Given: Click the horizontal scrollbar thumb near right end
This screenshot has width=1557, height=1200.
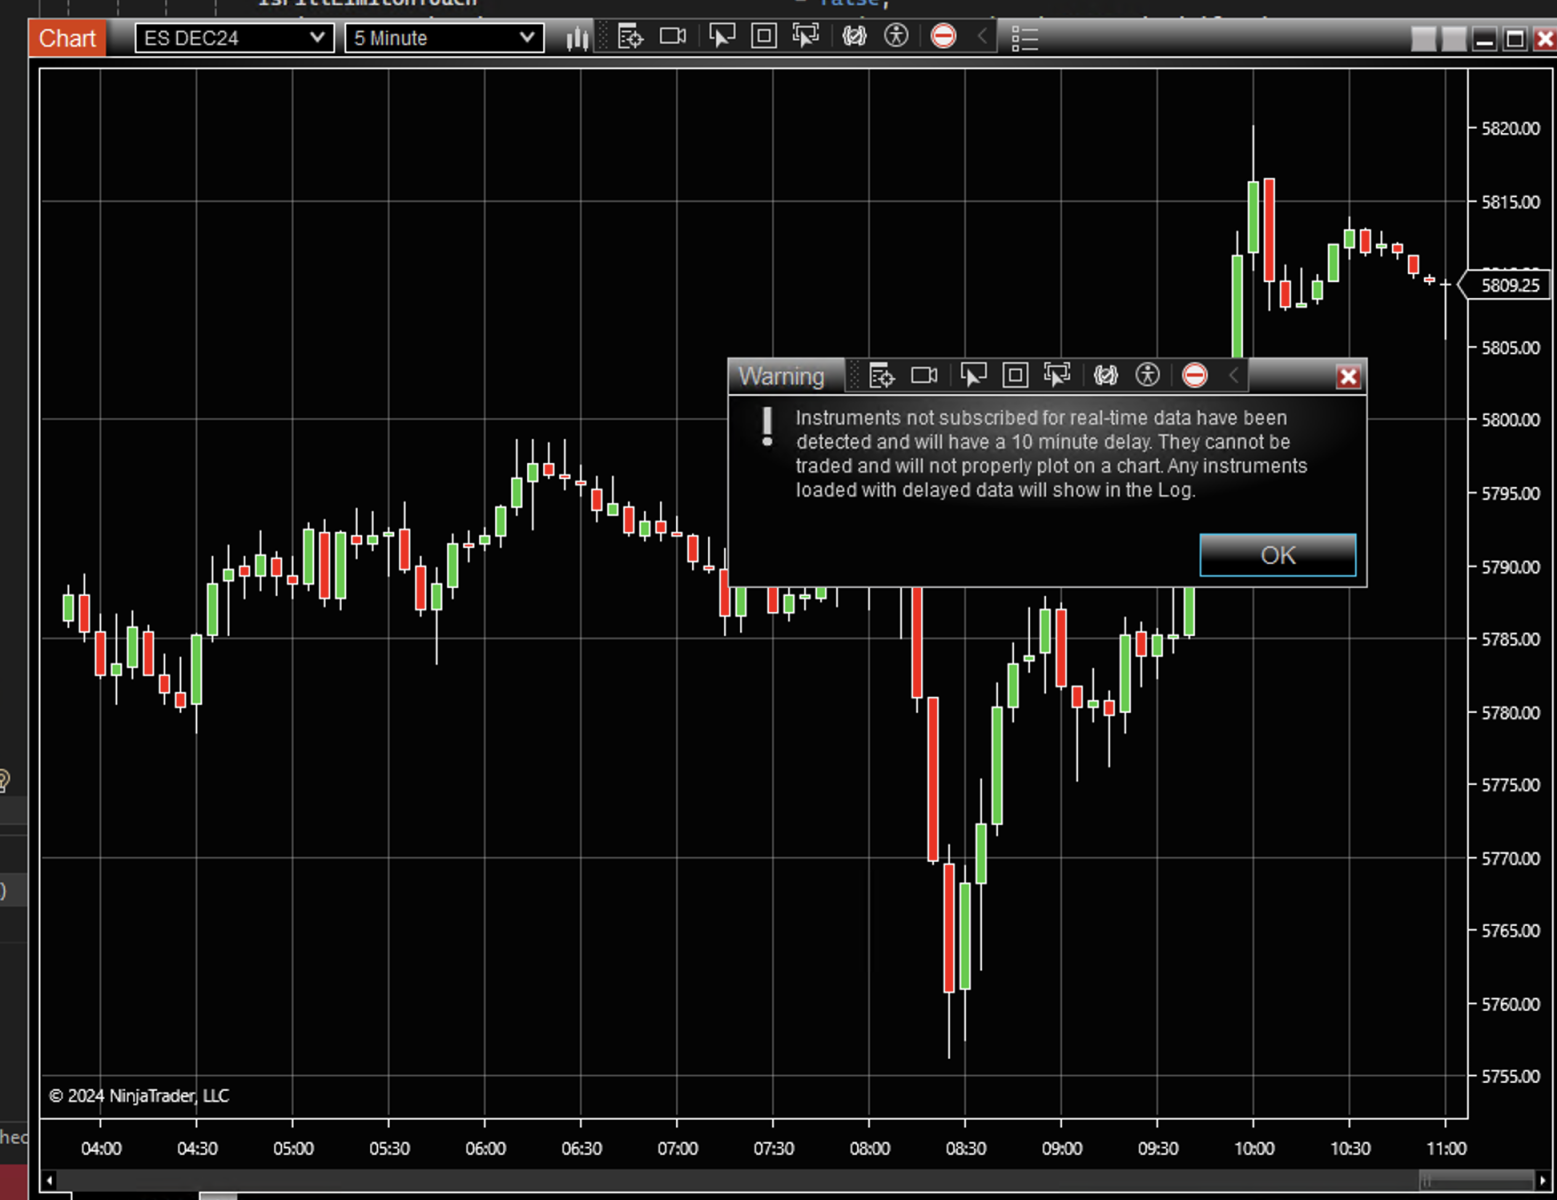Looking at the screenshot, I should coord(1476,1180).
